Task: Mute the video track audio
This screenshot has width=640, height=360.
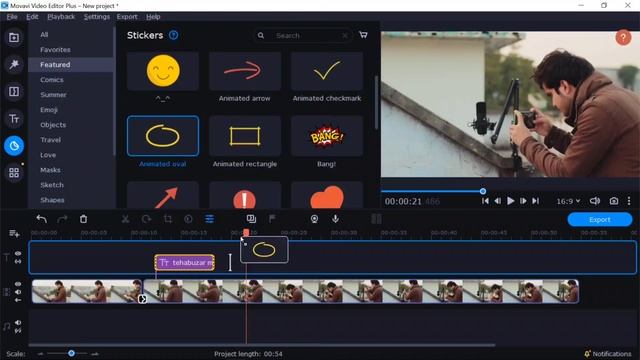Action: [x=18, y=292]
